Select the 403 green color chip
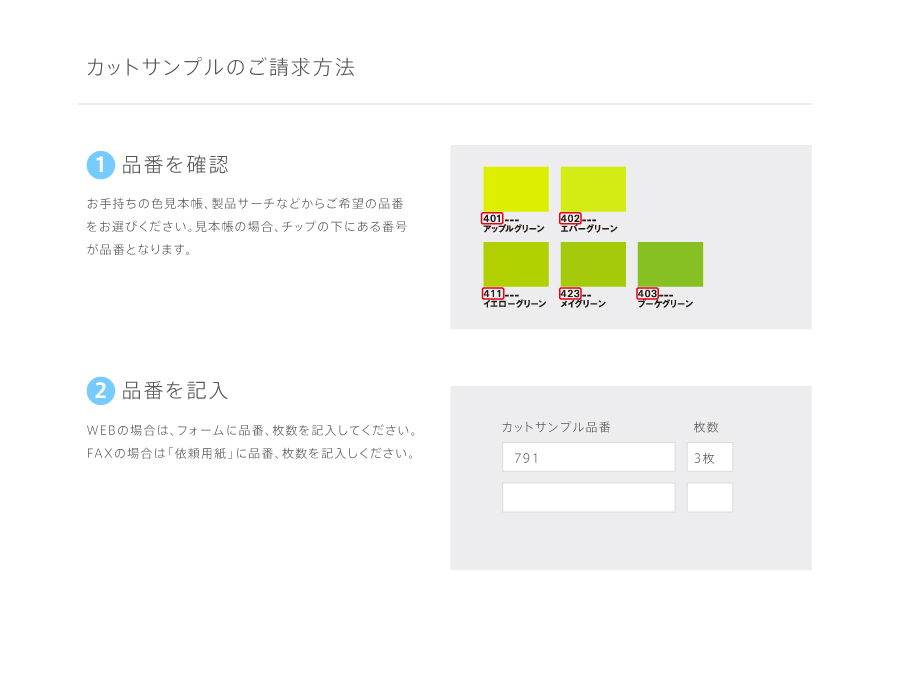The height and width of the screenshot is (693, 916). [670, 264]
